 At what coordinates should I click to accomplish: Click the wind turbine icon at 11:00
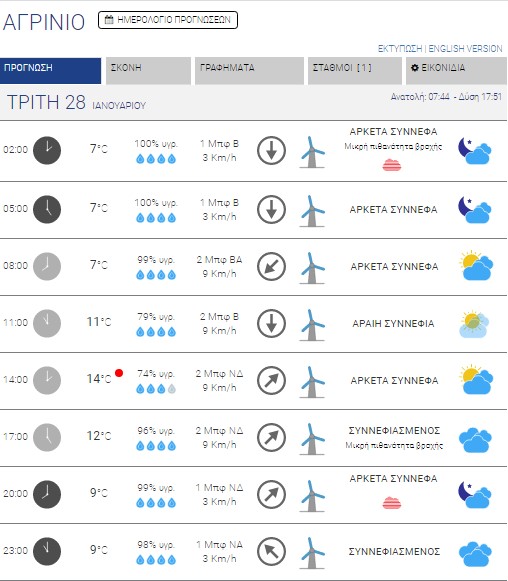click(x=312, y=324)
